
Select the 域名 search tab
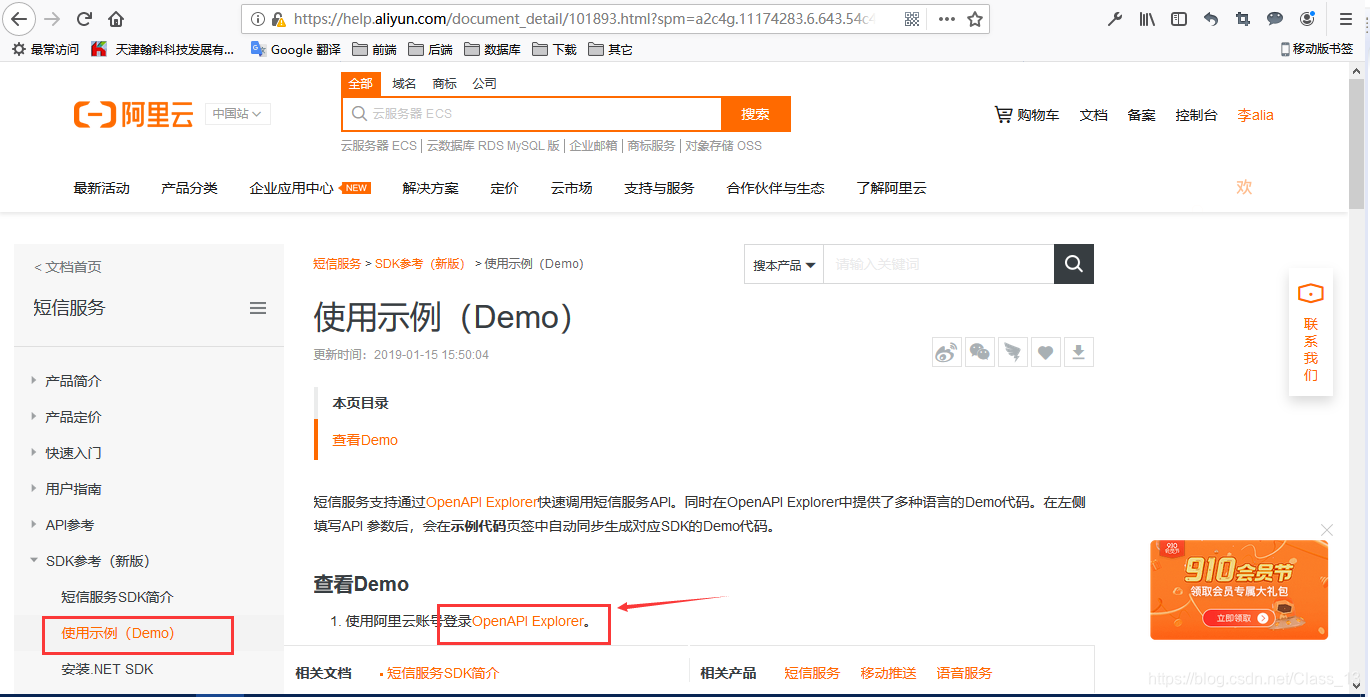(x=404, y=83)
